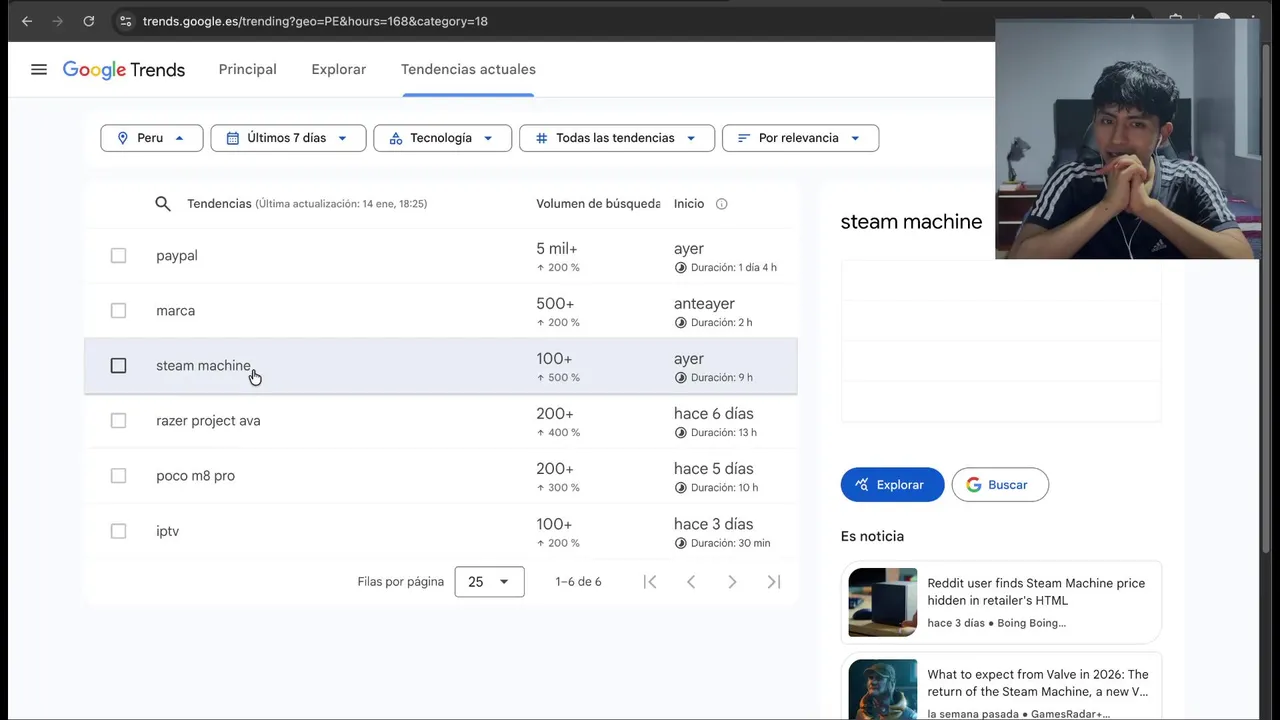Reload the page with refresh icon
Screen dimensions: 1280x720
tap(89, 21)
